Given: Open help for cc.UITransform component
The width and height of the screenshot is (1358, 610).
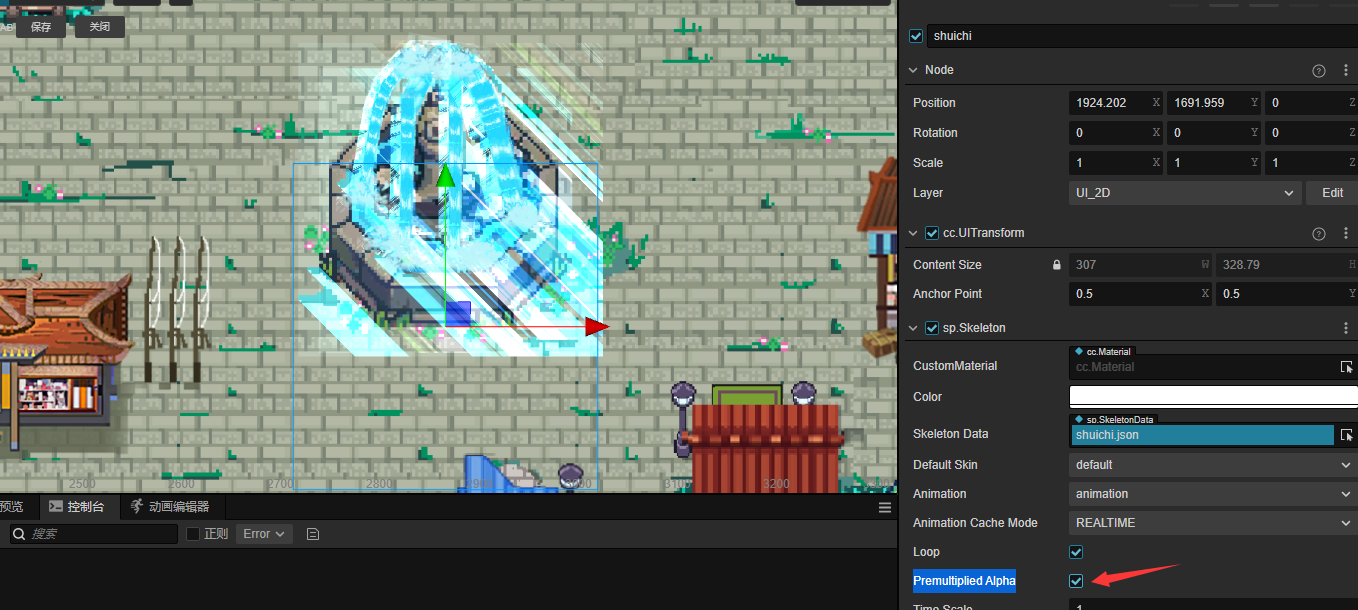Looking at the screenshot, I should tap(1318, 233).
